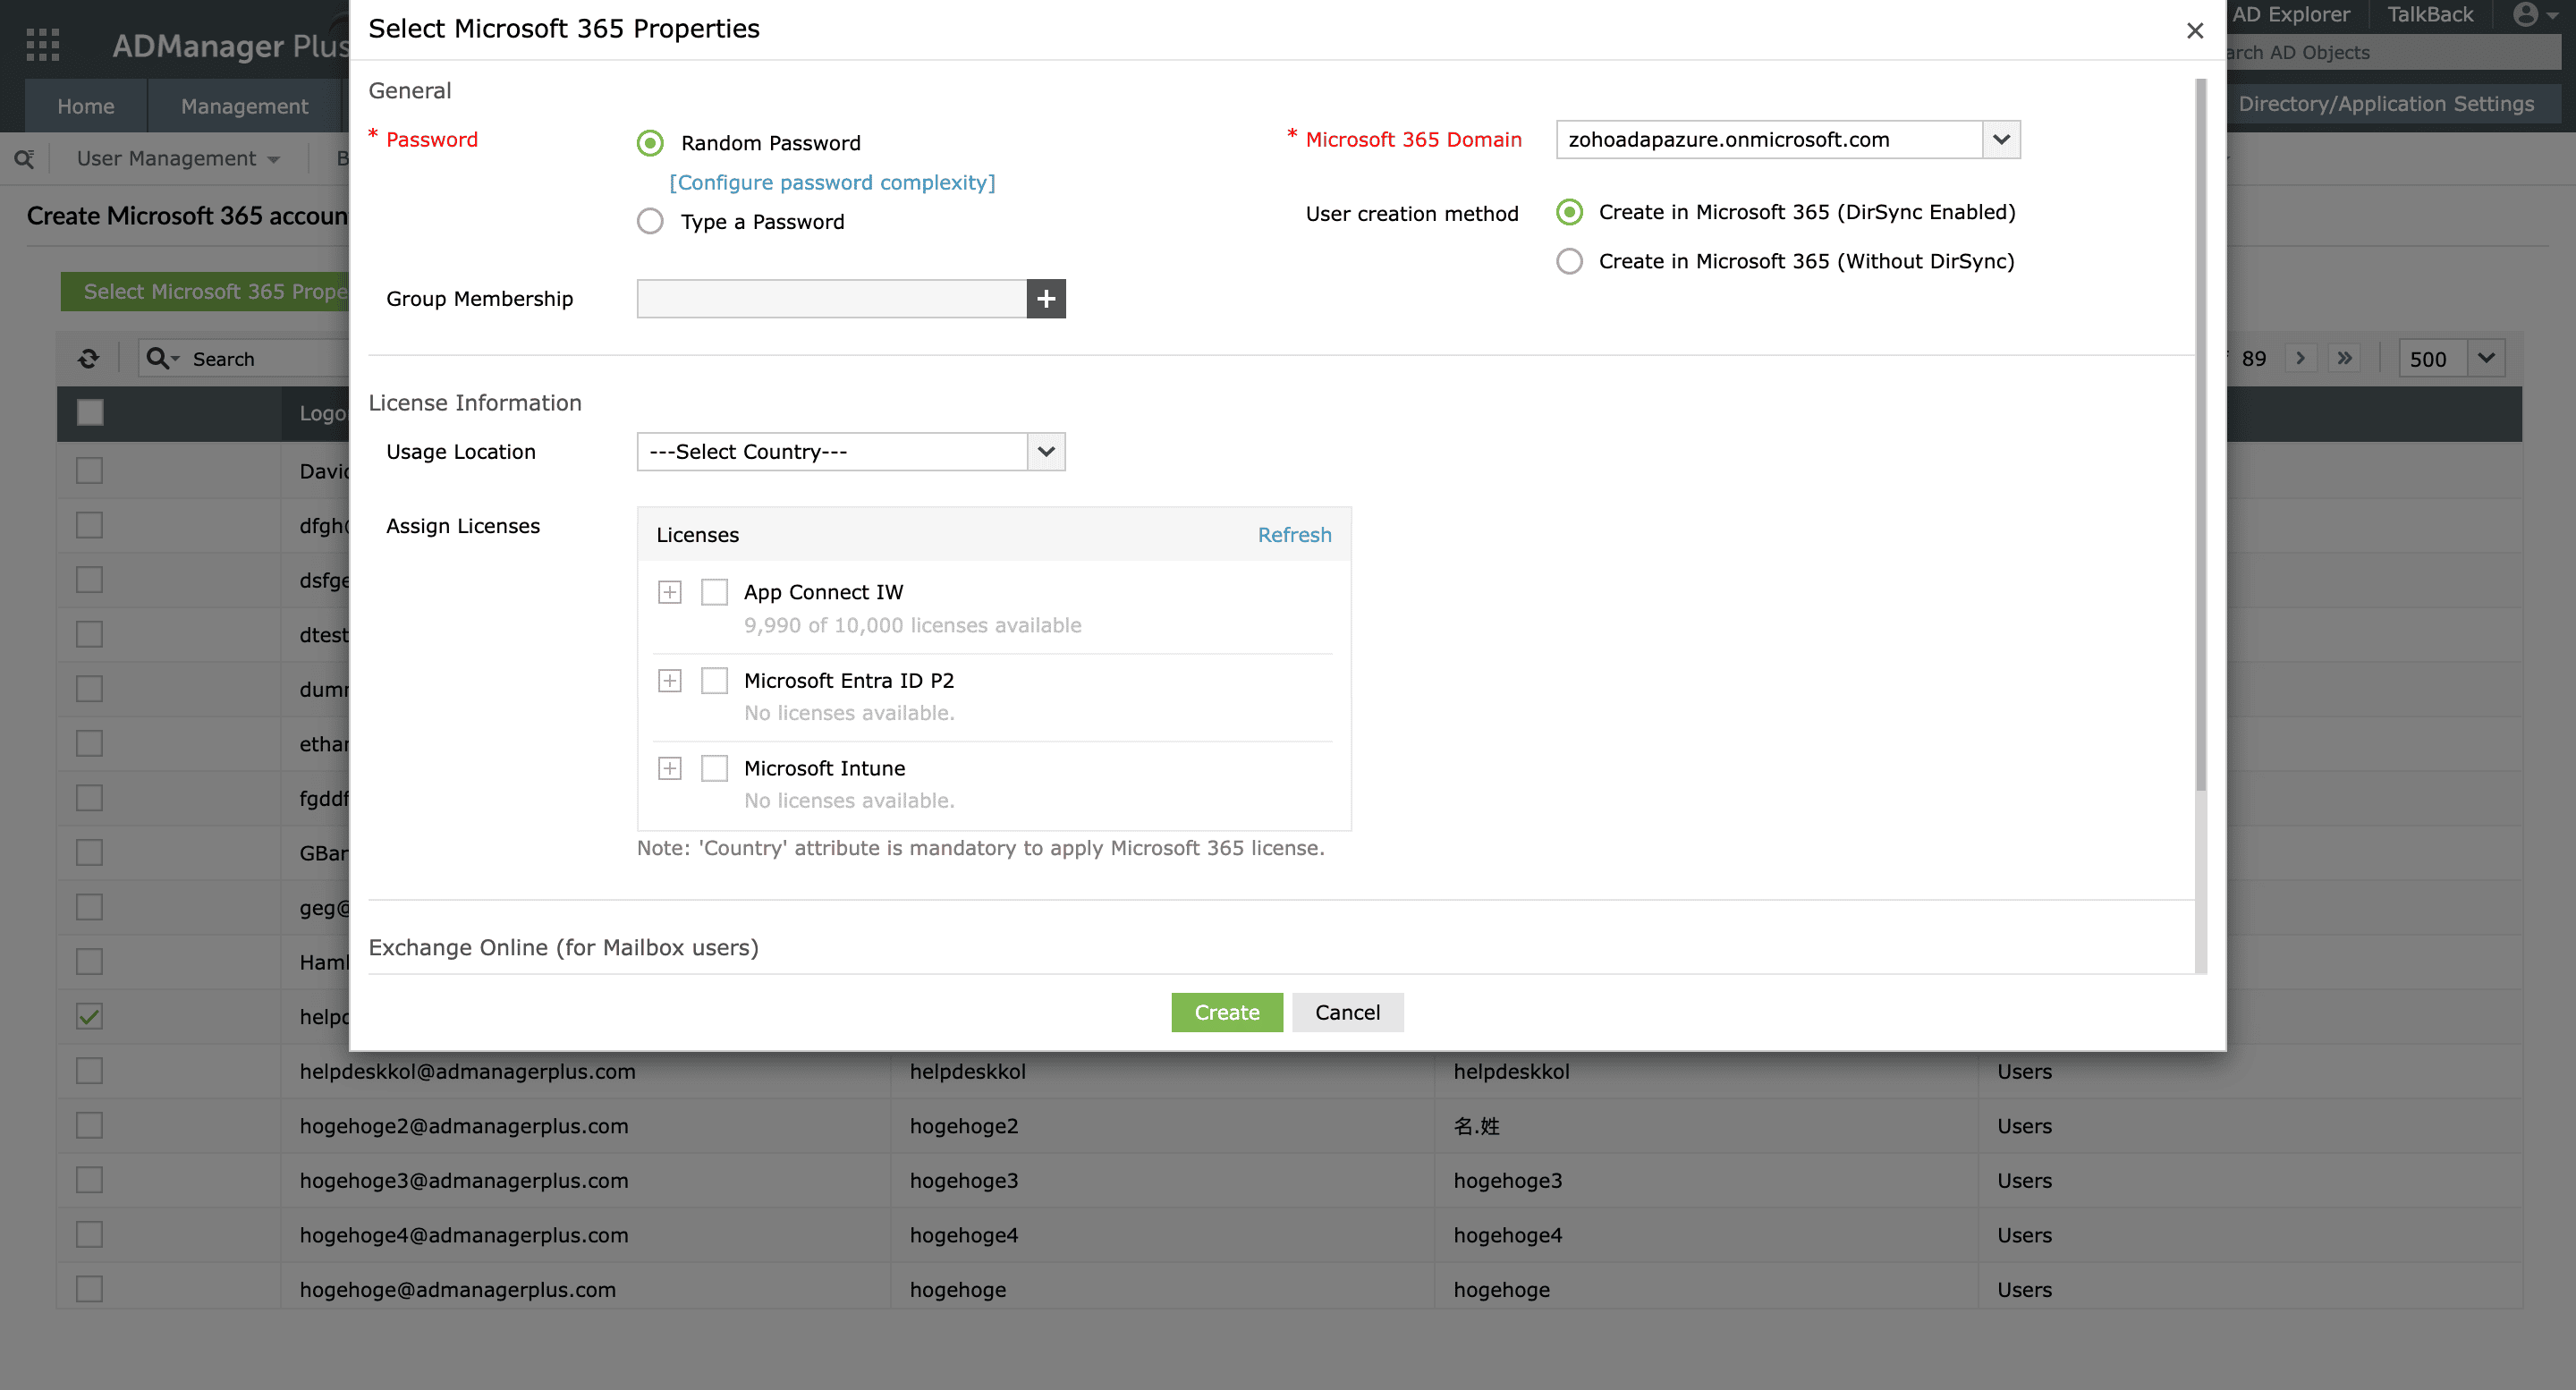Click the search magnifier icon in table toolbar

[158, 359]
